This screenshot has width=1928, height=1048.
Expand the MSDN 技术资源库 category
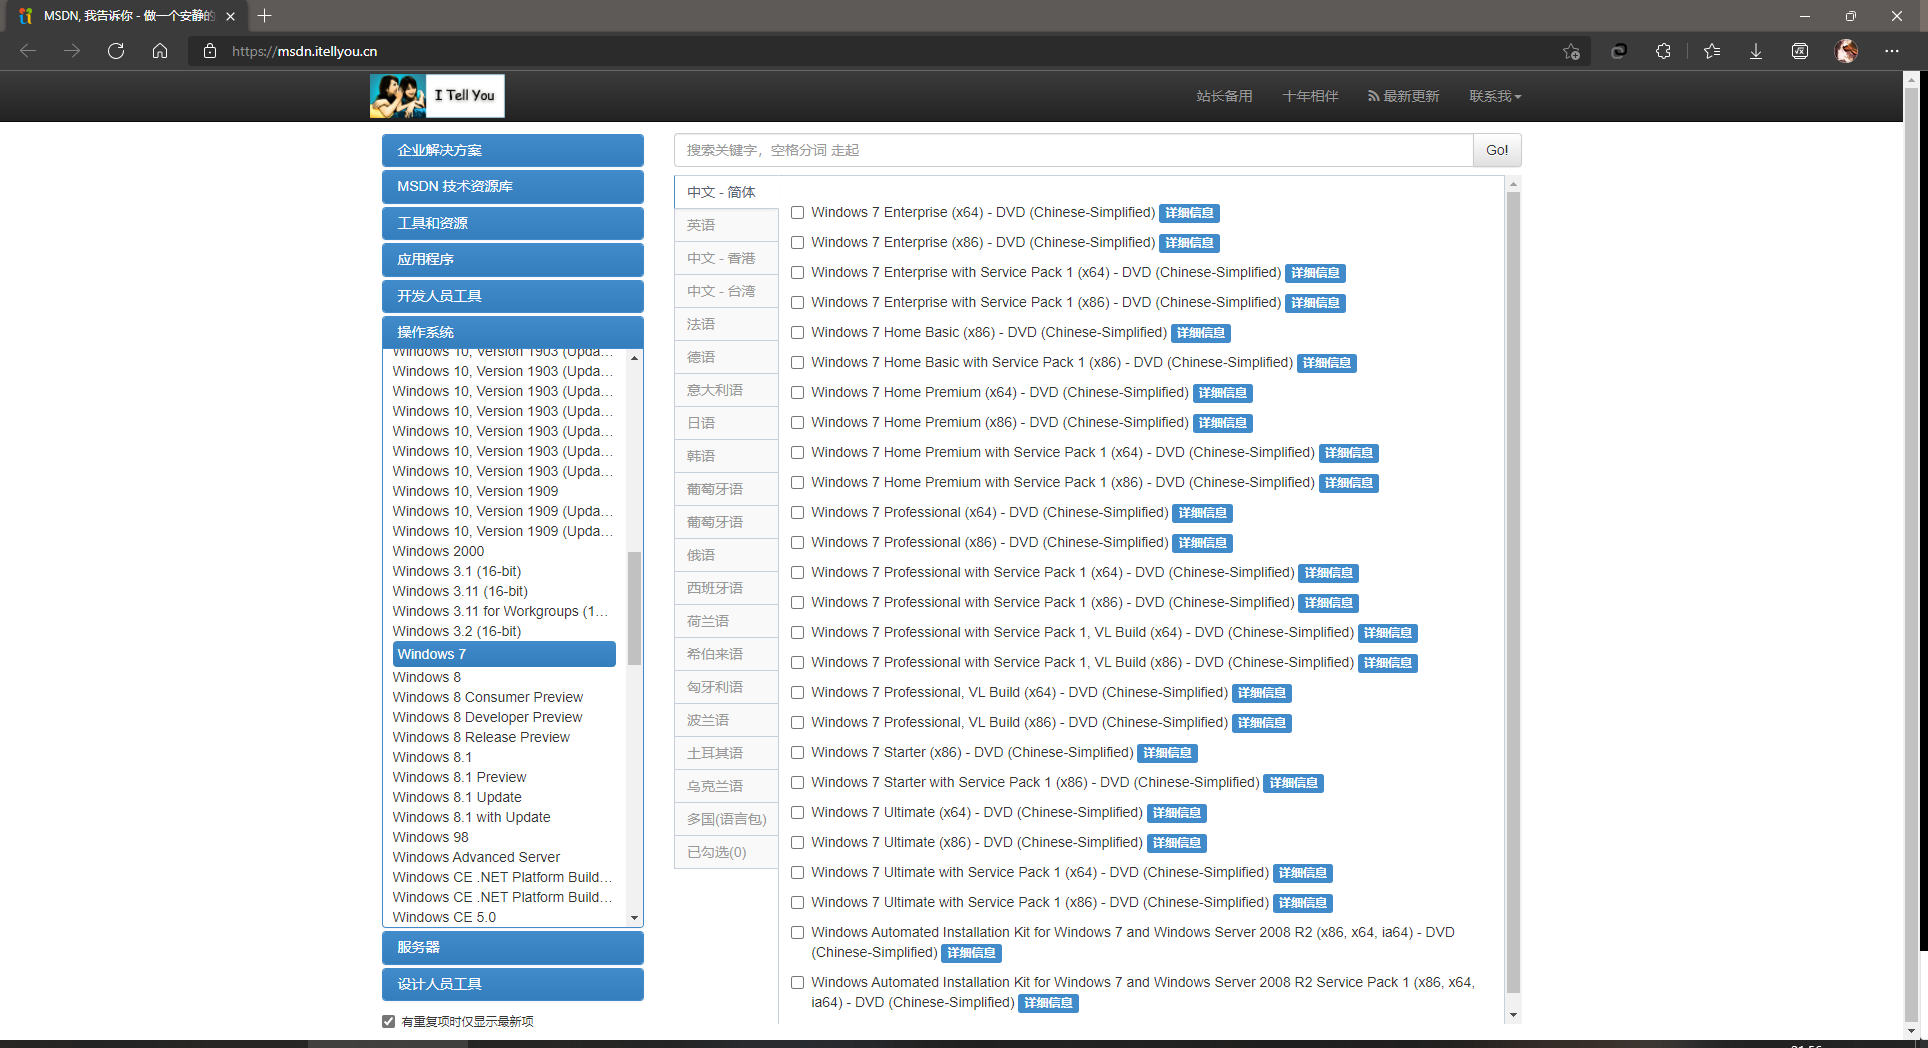[x=513, y=186]
